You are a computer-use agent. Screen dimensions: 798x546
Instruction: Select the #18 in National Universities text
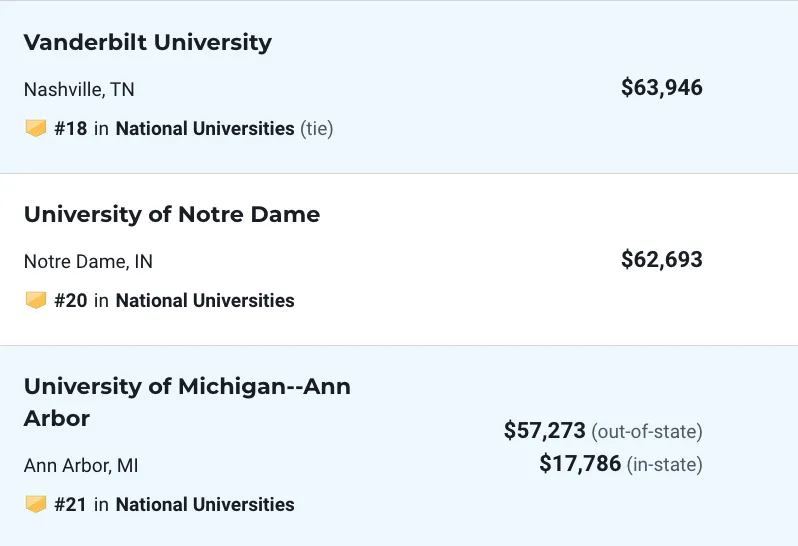tap(175, 128)
